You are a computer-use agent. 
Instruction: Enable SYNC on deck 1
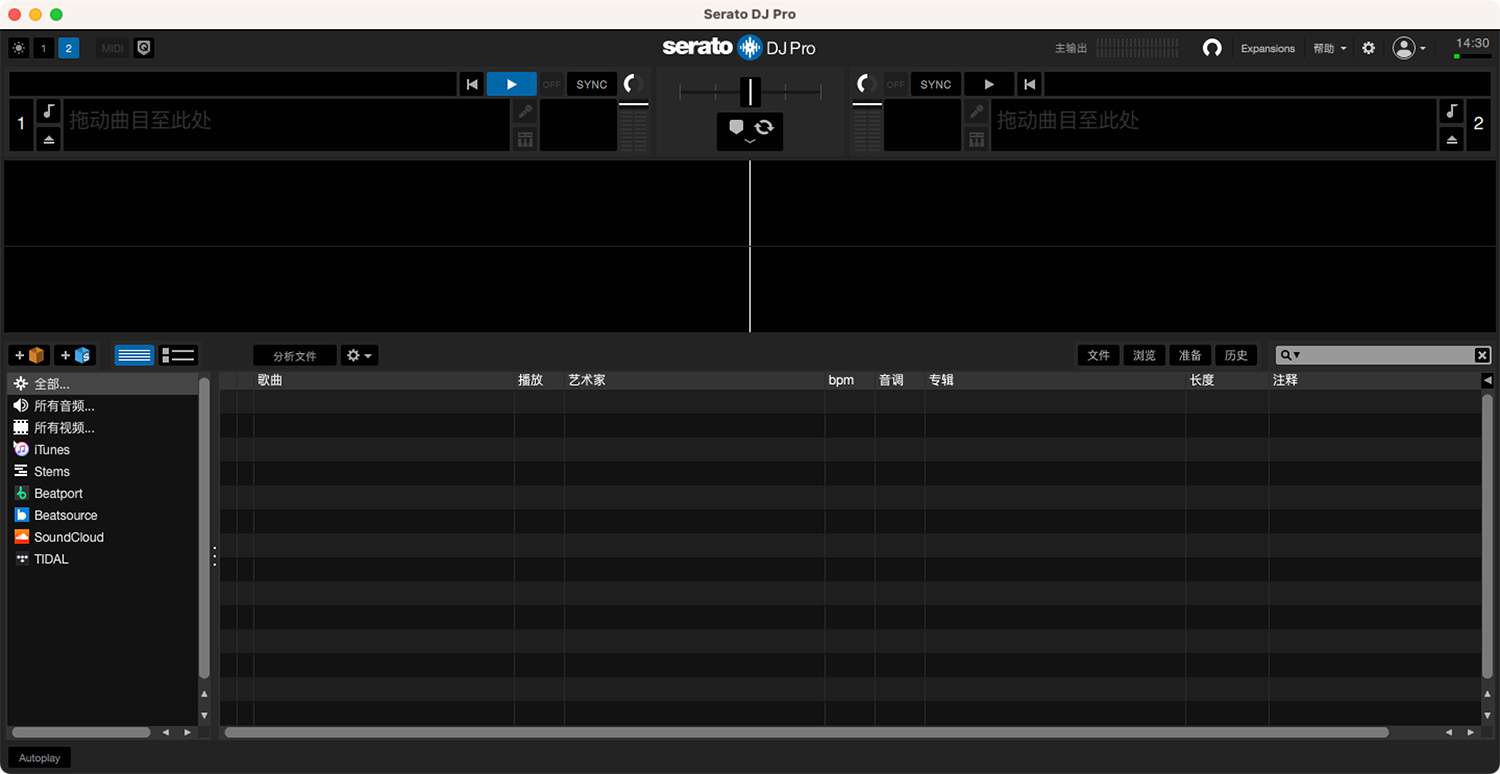coord(592,84)
